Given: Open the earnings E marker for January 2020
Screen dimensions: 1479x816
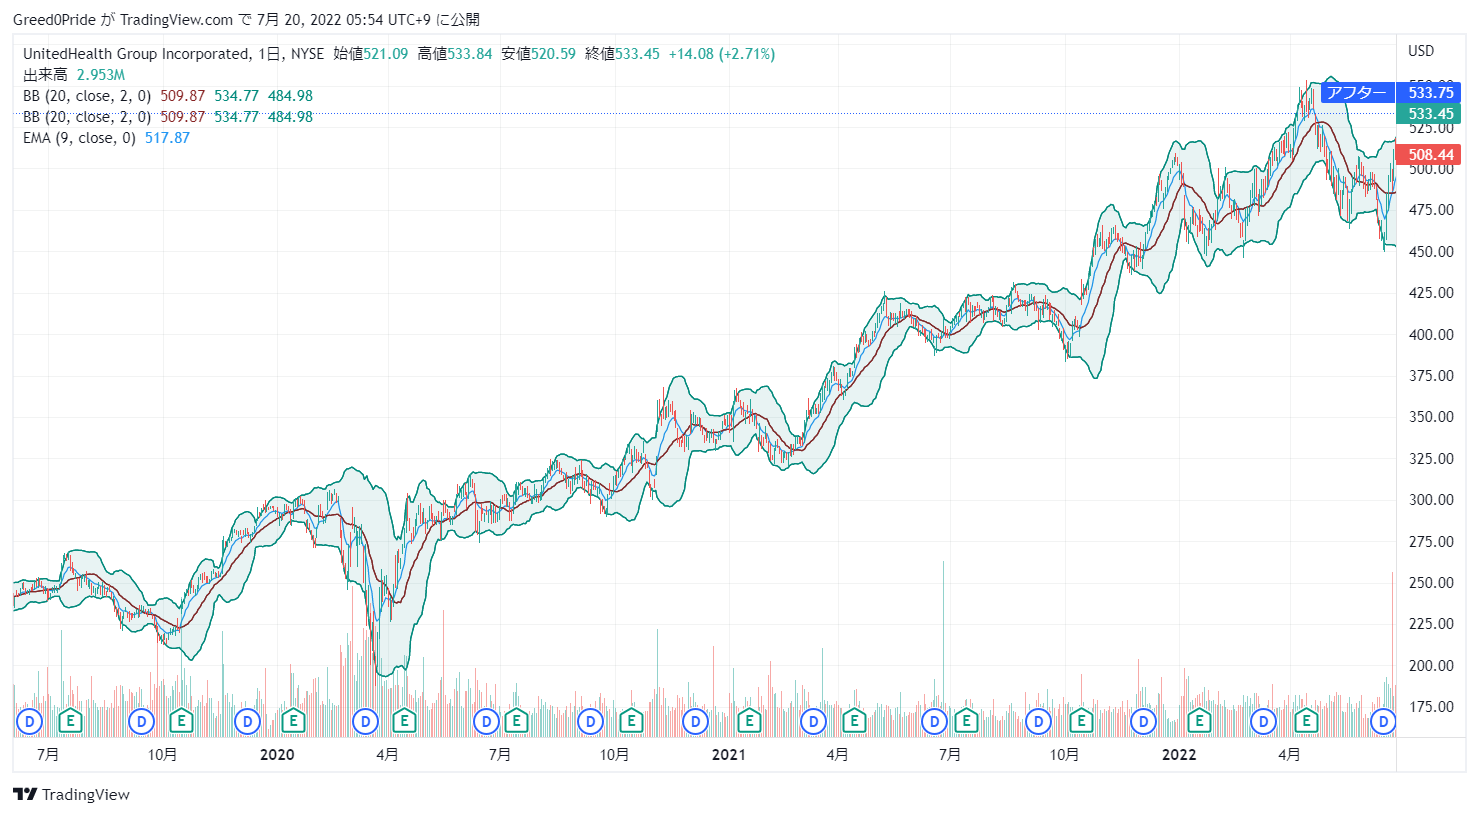Looking at the screenshot, I should coord(293,720).
